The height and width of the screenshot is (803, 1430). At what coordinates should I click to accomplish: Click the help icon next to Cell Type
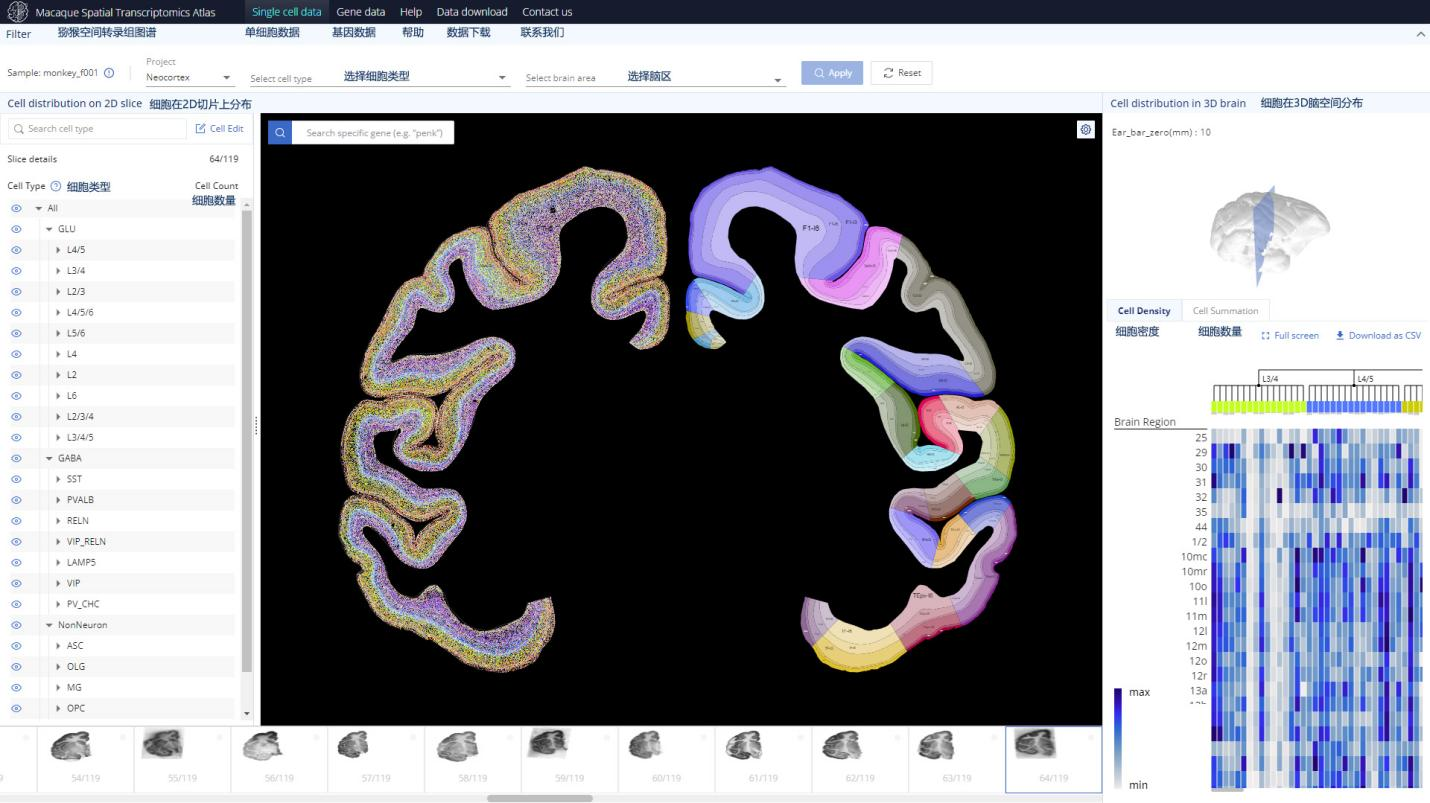(x=56, y=186)
